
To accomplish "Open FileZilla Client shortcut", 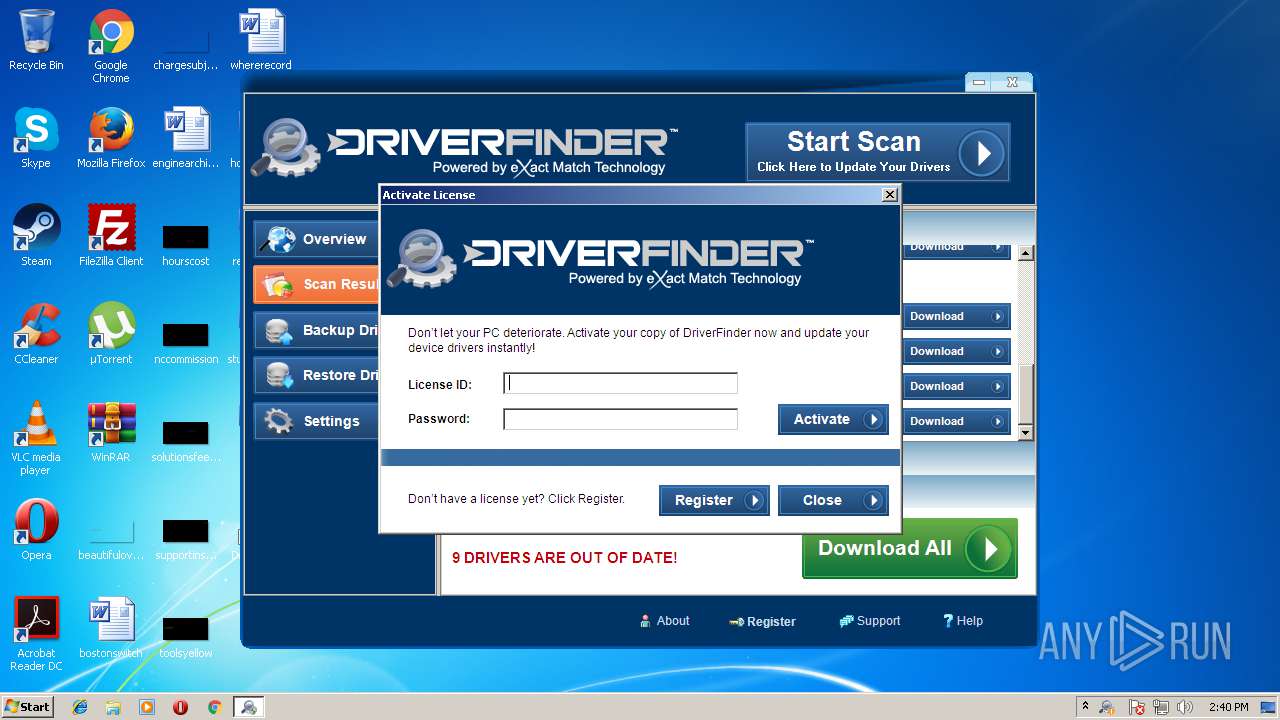I will 111,236.
